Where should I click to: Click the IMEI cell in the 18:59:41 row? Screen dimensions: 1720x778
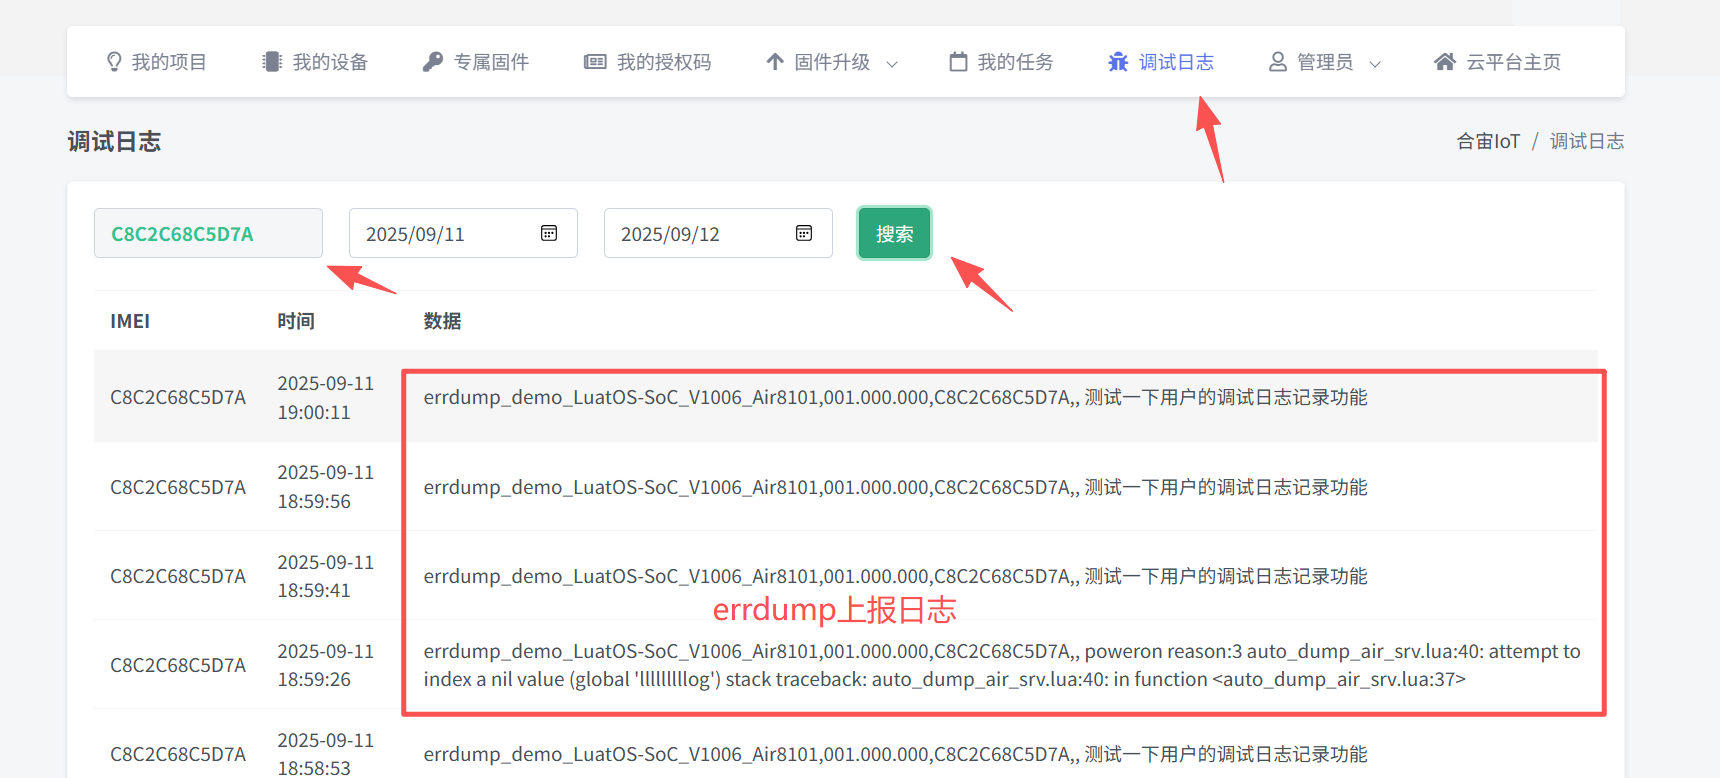coord(178,576)
